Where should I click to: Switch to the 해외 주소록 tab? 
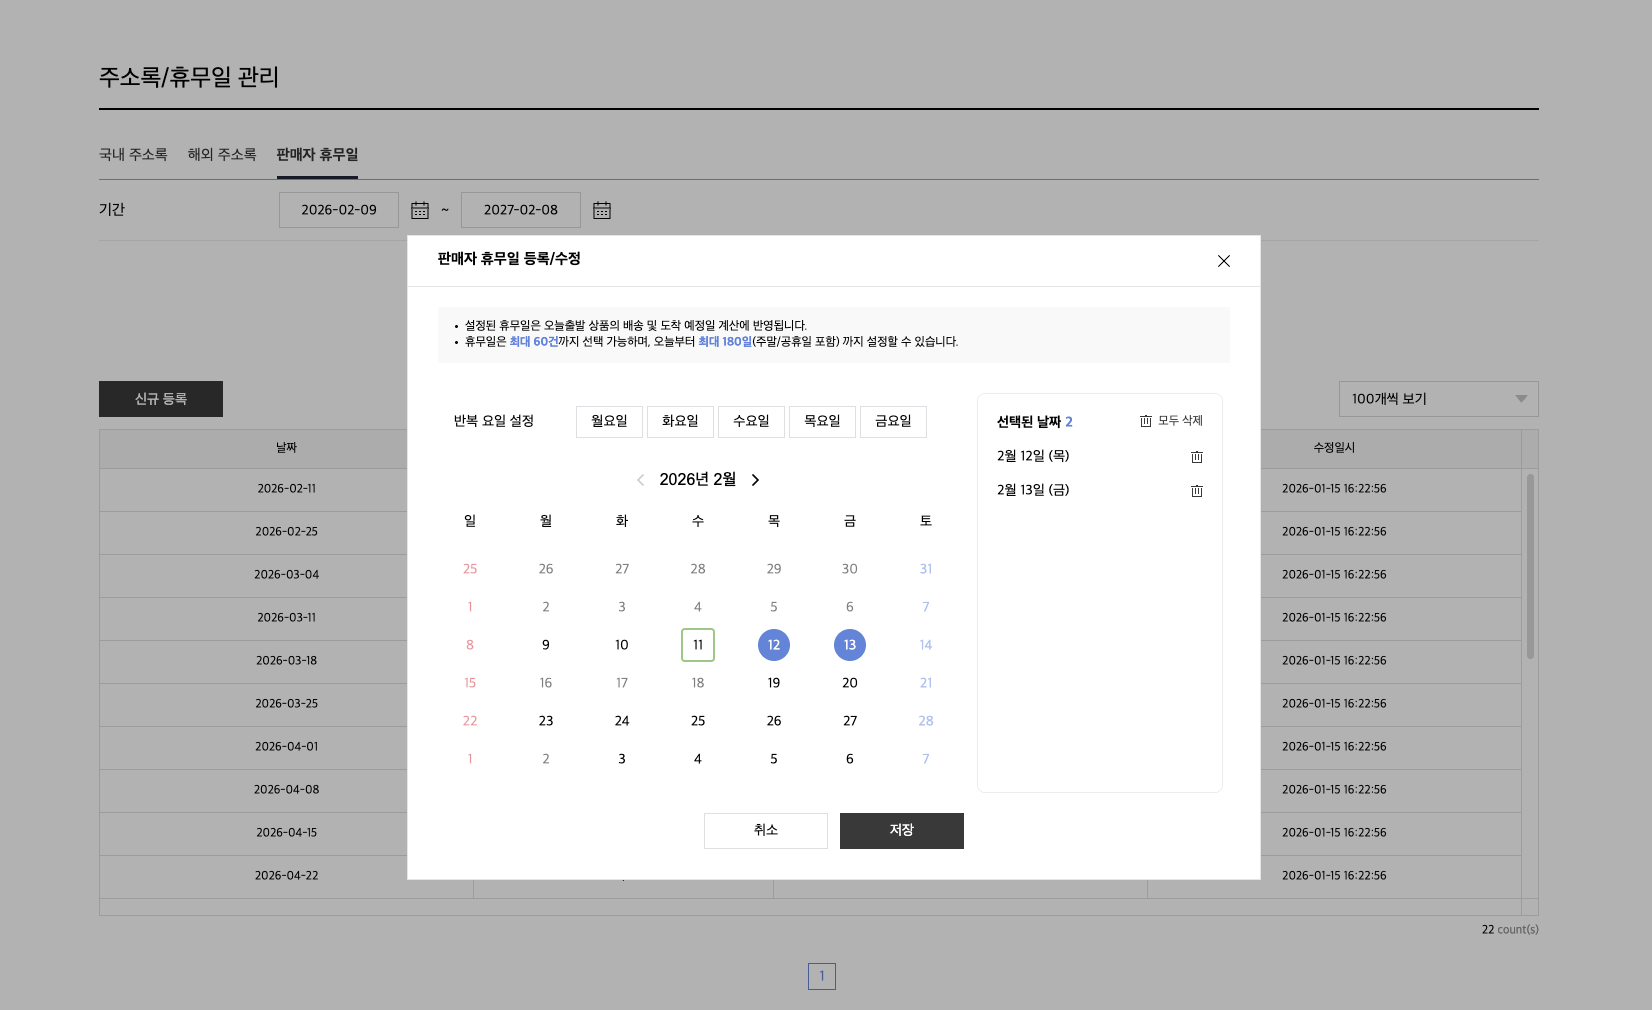point(222,155)
